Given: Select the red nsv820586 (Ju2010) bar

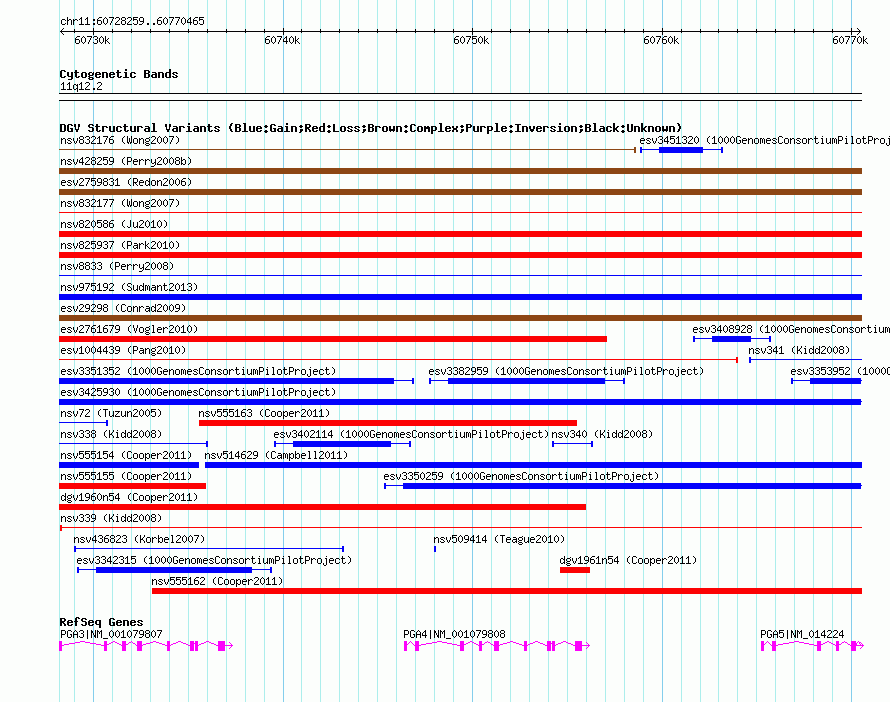Looking at the screenshot, I should (460, 234).
